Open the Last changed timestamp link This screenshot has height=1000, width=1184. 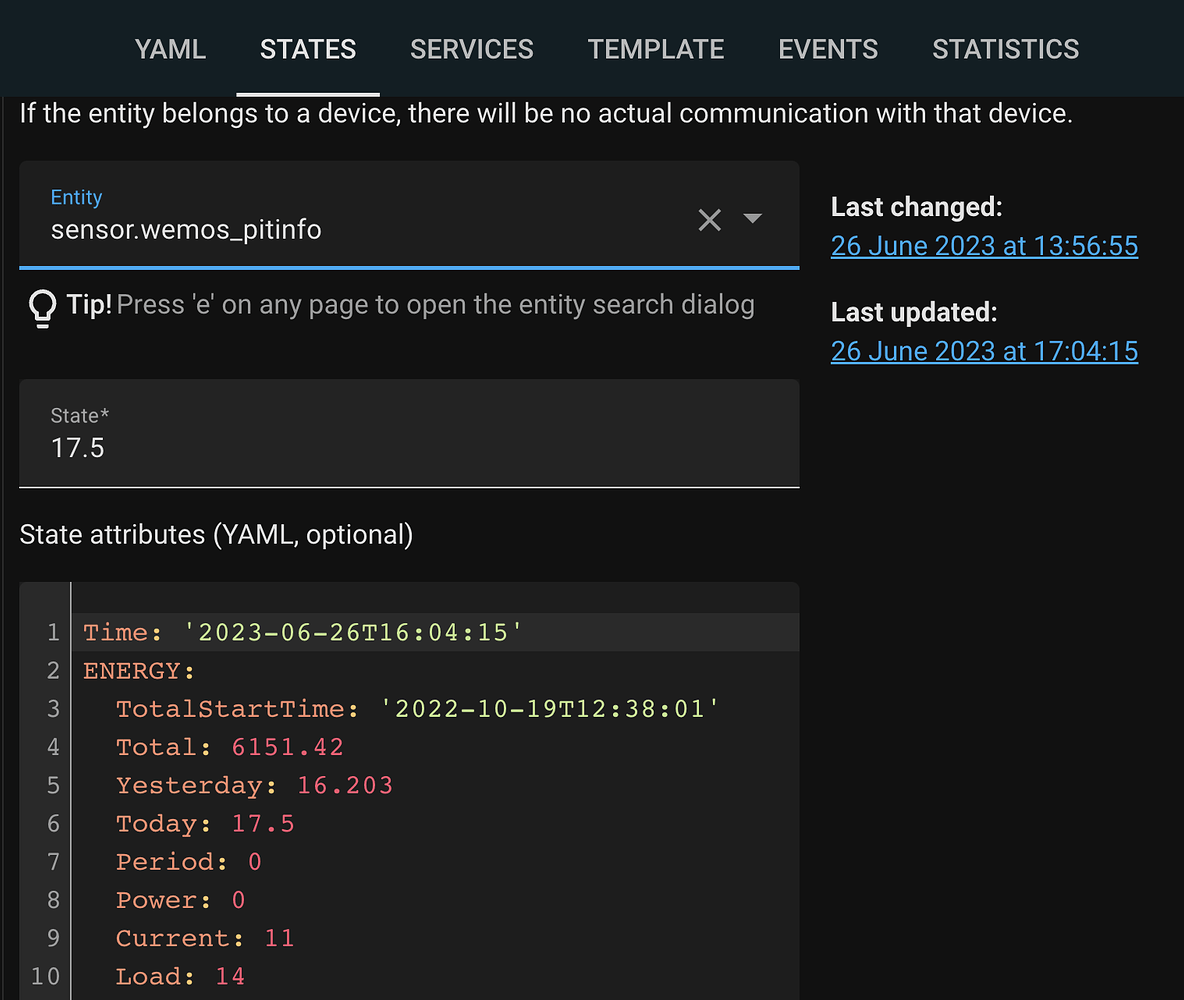984,246
